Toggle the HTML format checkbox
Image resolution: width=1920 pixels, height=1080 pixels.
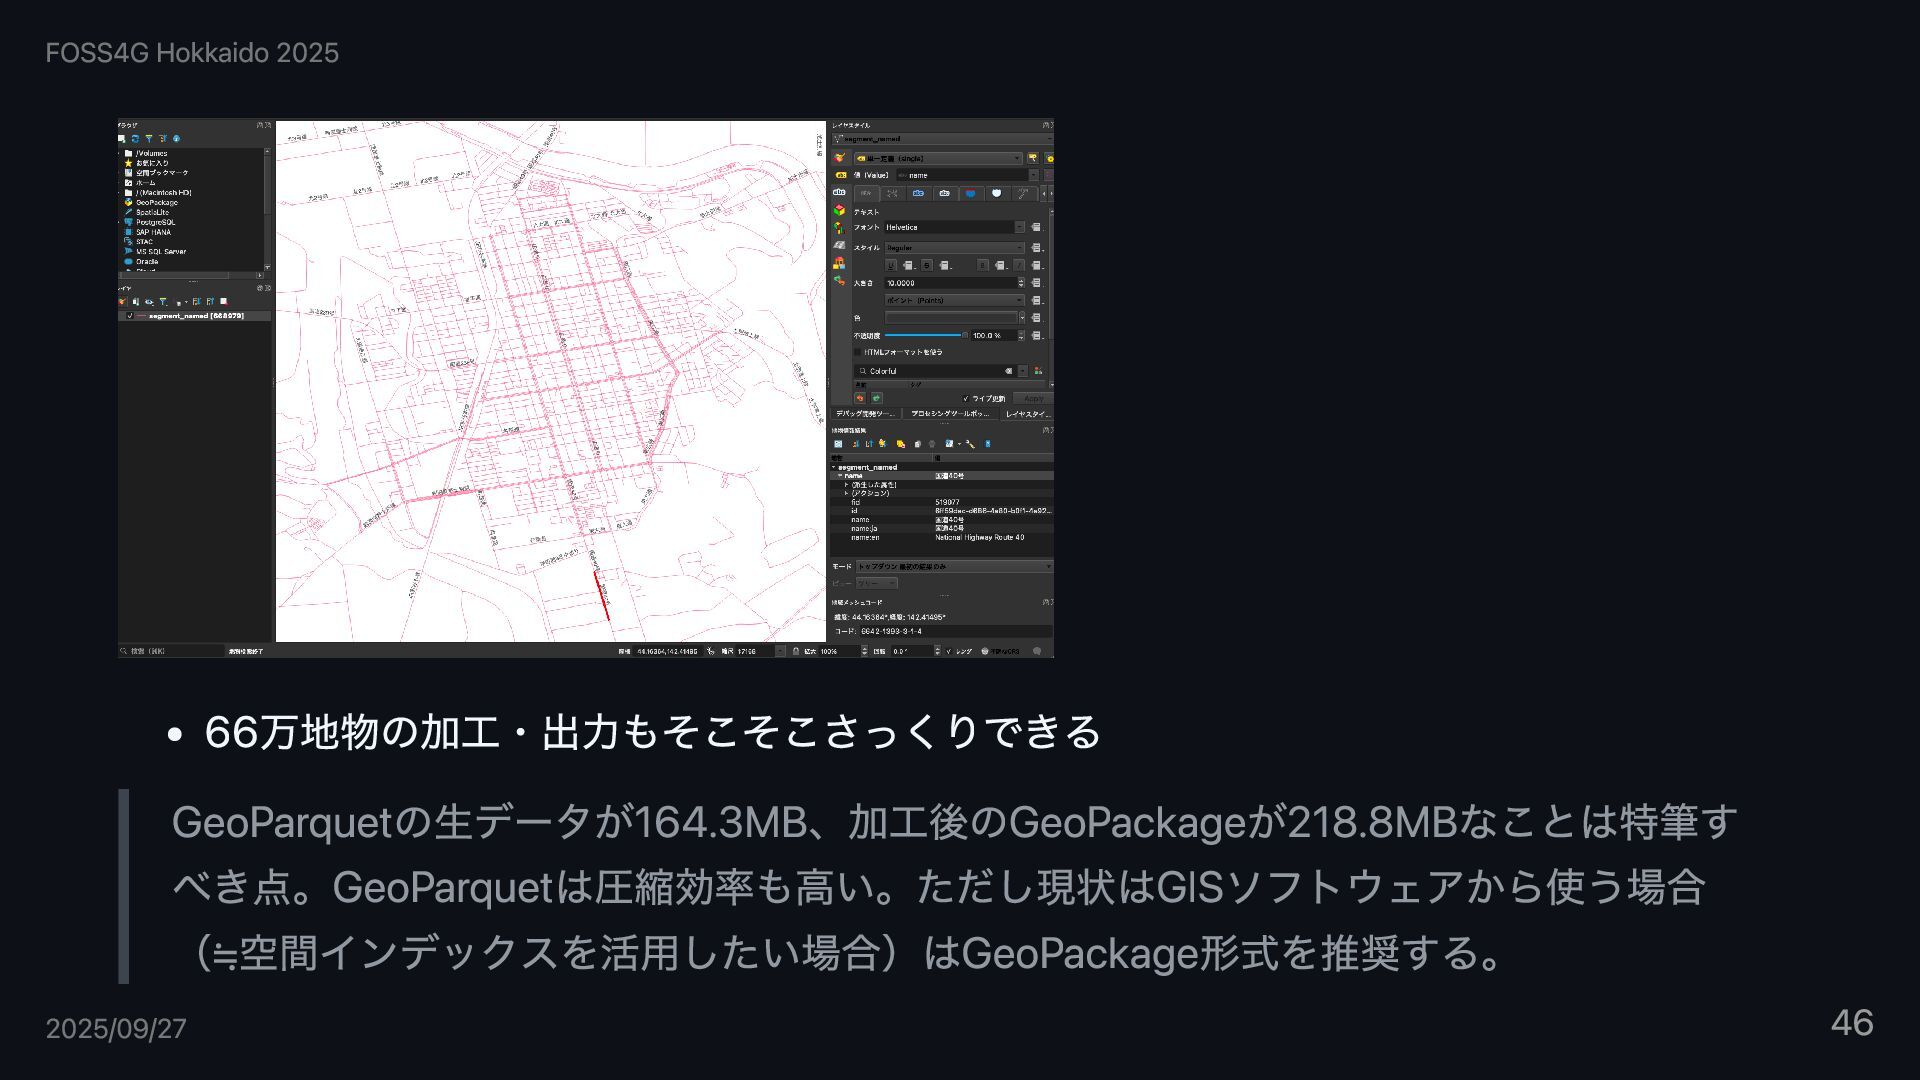[x=858, y=352]
